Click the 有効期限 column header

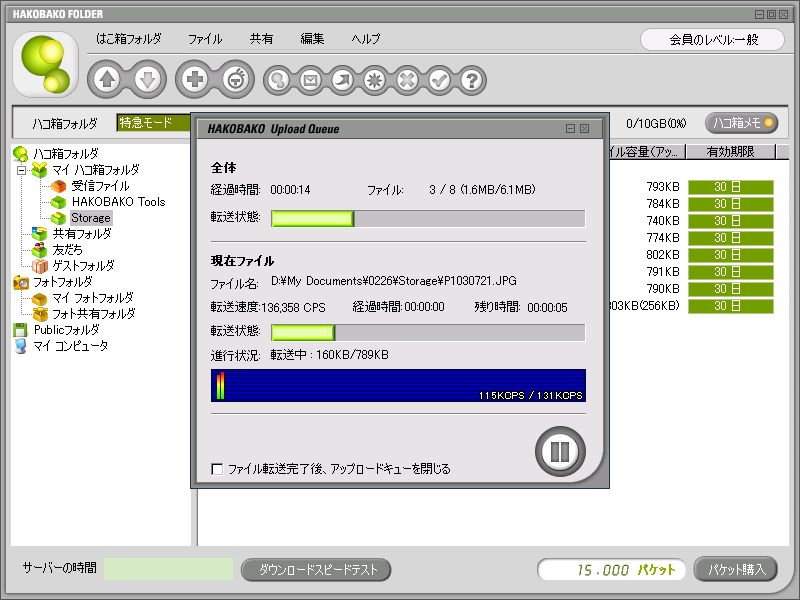[x=730, y=152]
